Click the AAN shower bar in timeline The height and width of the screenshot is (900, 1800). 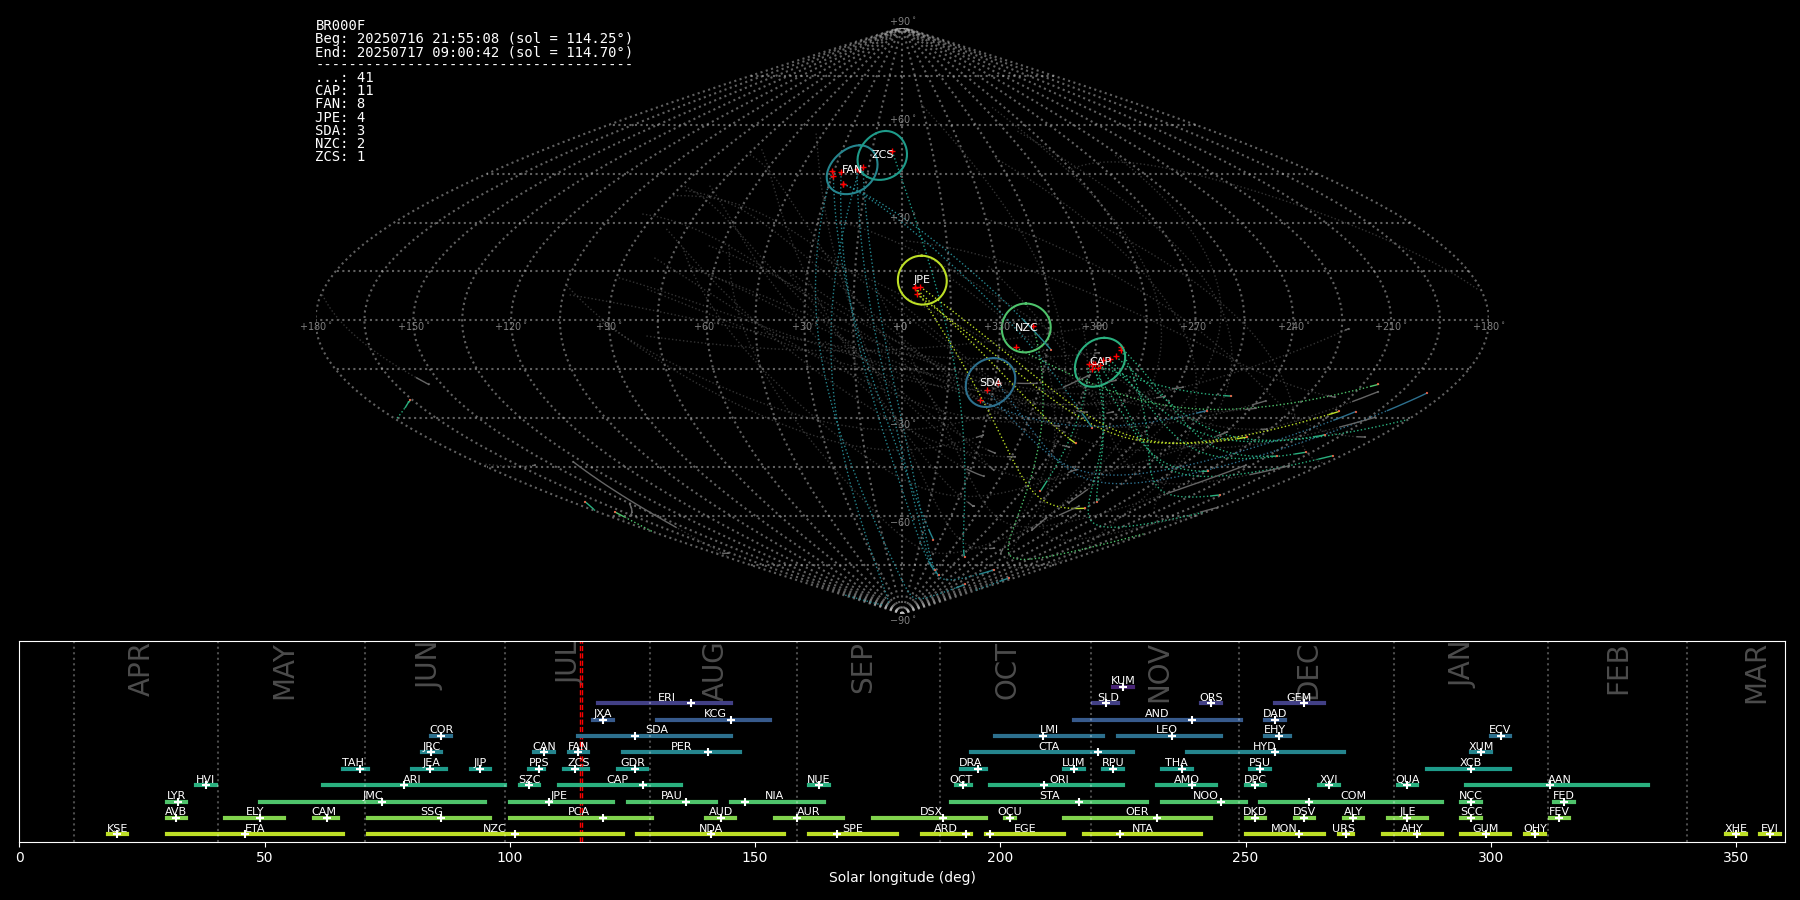pos(1557,785)
